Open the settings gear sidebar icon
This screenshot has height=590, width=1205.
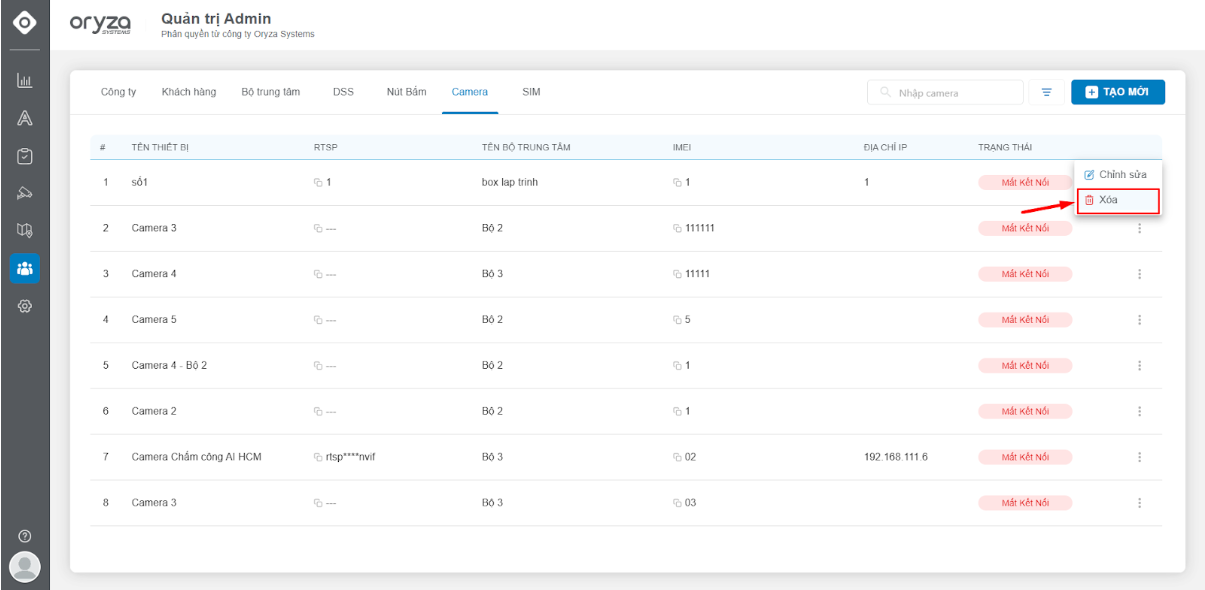pyautogui.click(x=25, y=306)
